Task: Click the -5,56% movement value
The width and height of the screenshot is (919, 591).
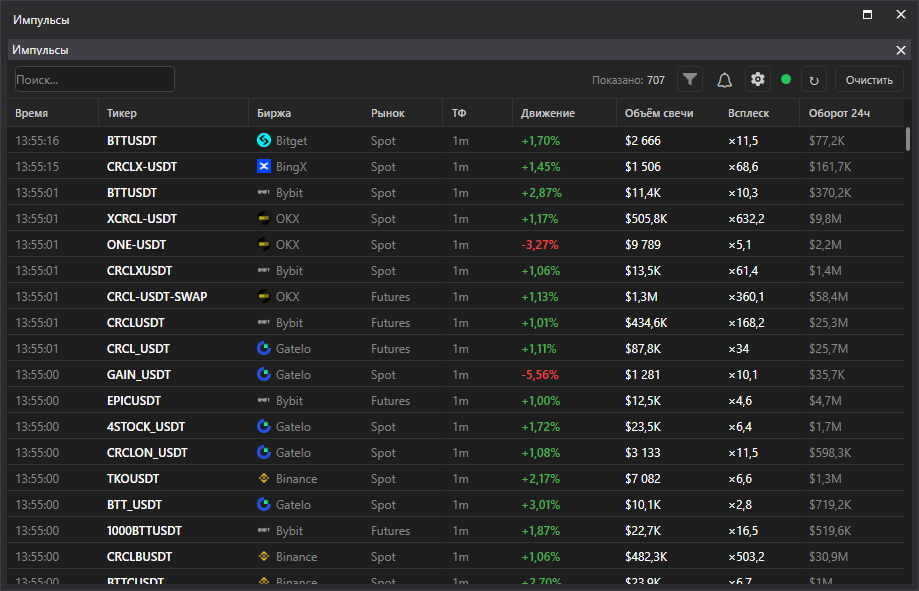Action: pyautogui.click(x=540, y=375)
